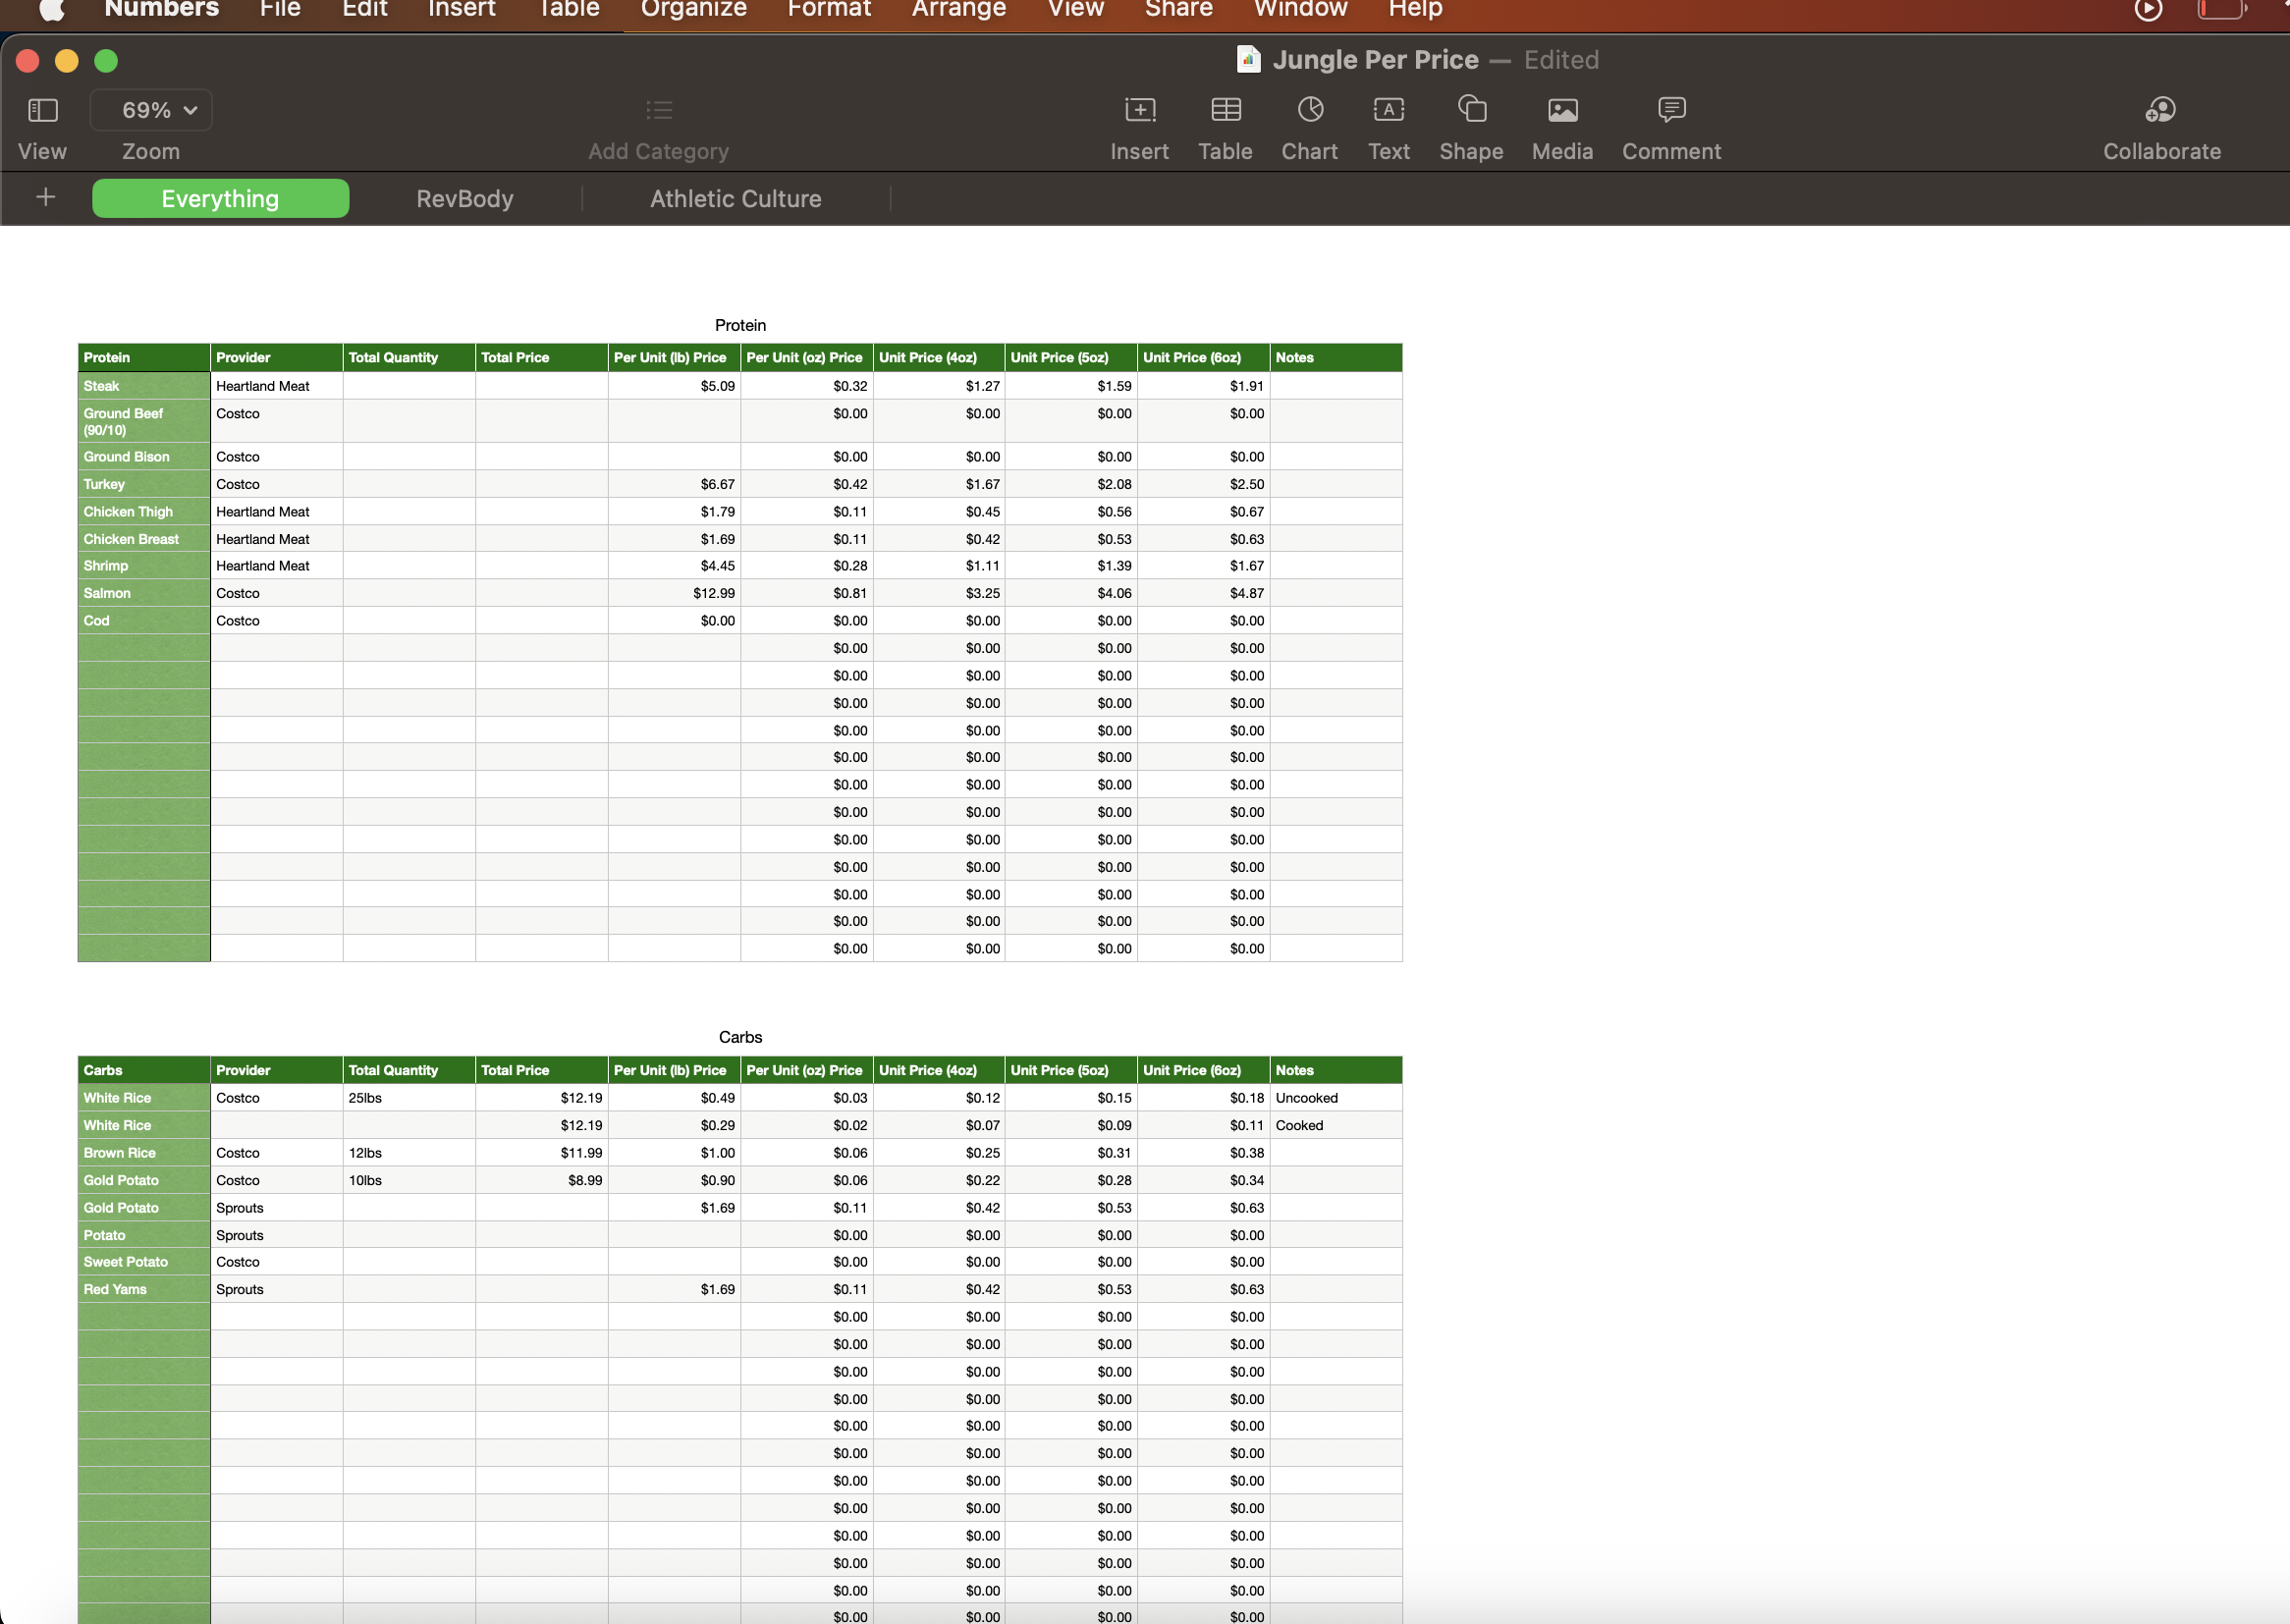Open the Chart toolbar icon
2290x1624 pixels.
[x=1309, y=110]
